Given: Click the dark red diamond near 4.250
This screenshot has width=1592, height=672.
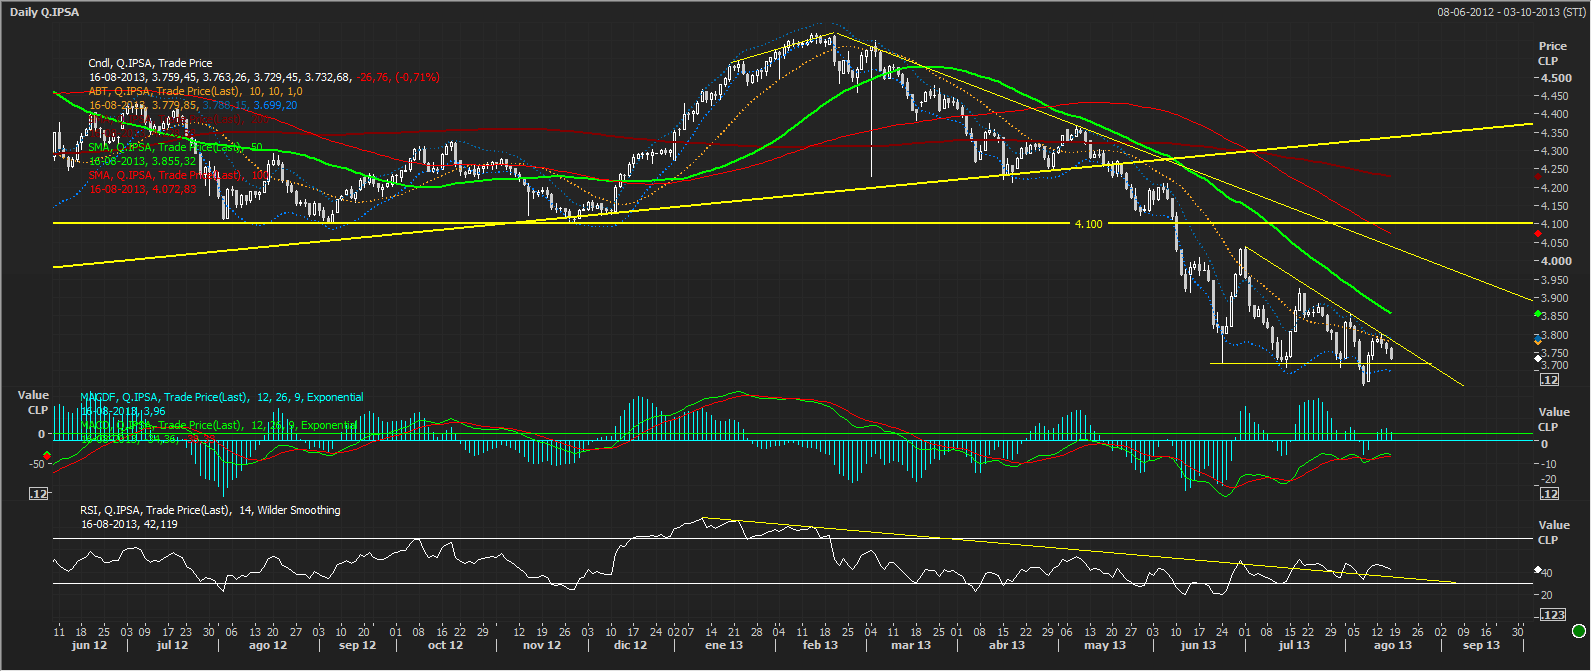Looking at the screenshot, I should [1538, 177].
